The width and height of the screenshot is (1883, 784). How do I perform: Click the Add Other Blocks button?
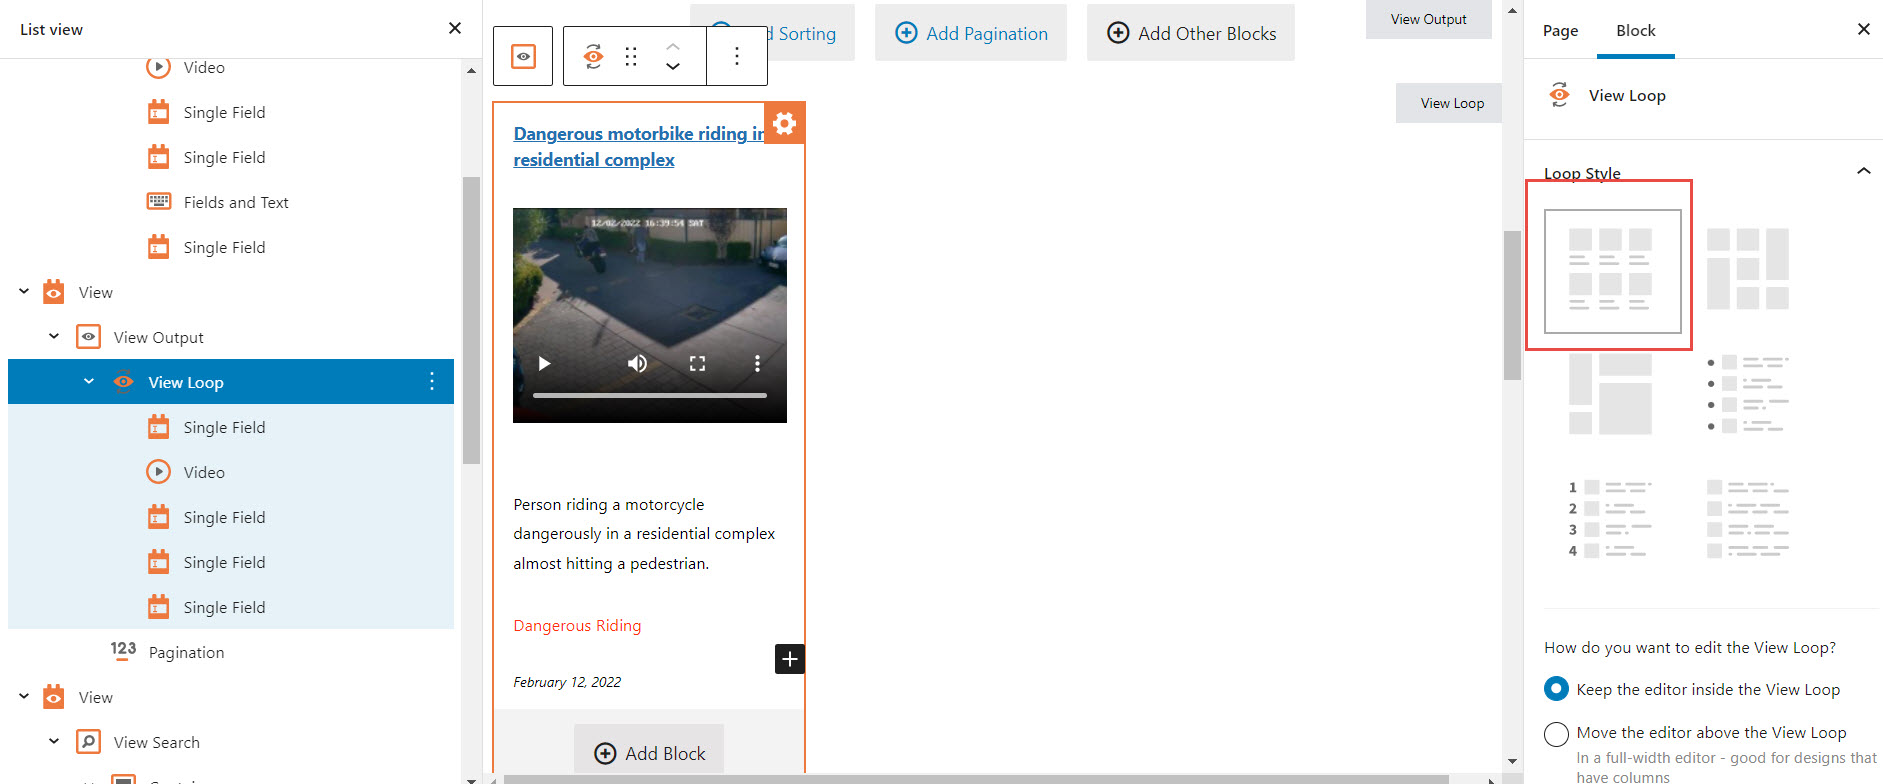coord(1191,33)
